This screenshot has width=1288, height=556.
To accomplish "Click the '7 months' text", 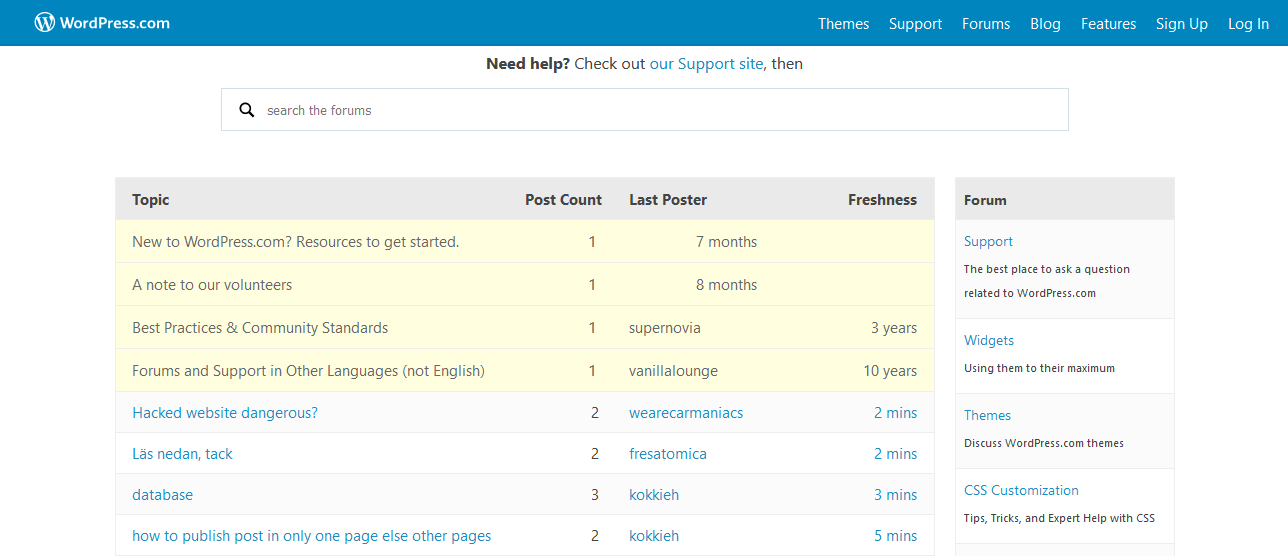I will [727, 242].
